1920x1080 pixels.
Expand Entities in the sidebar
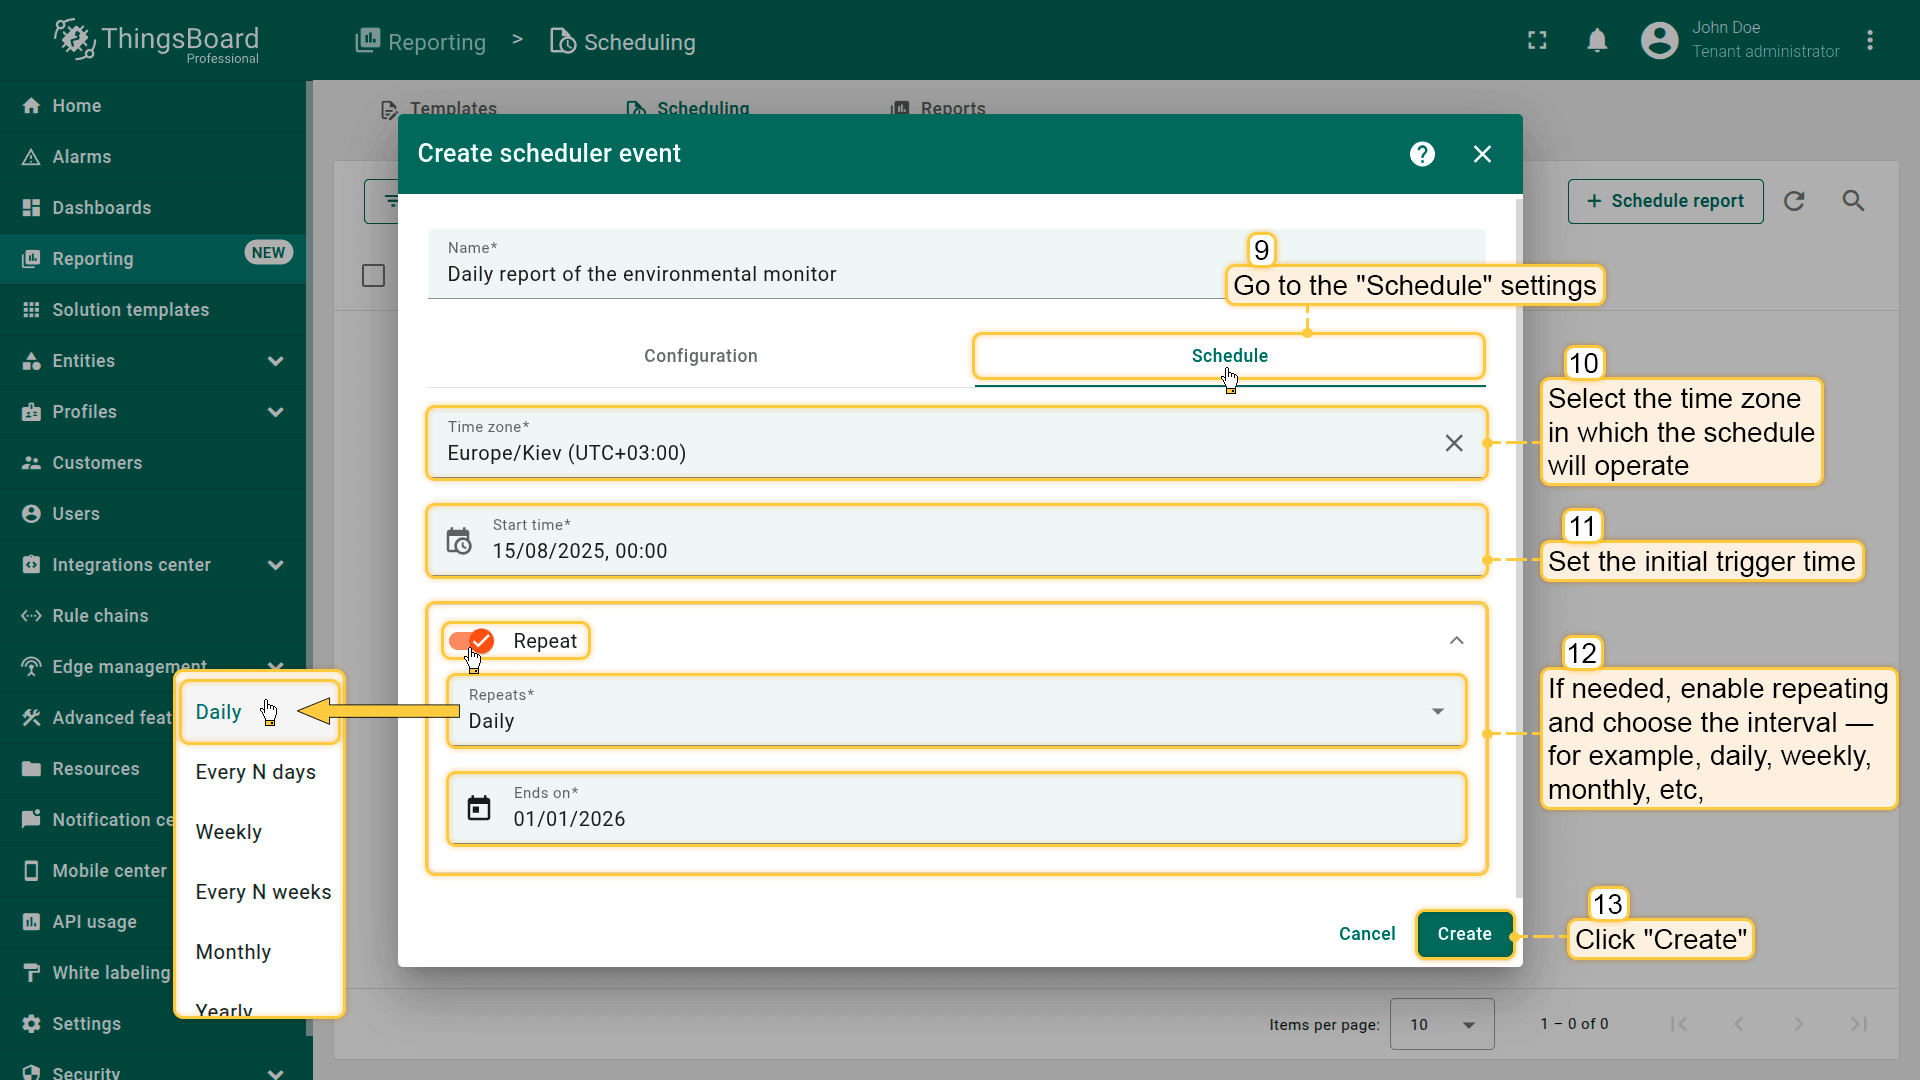[275, 361]
